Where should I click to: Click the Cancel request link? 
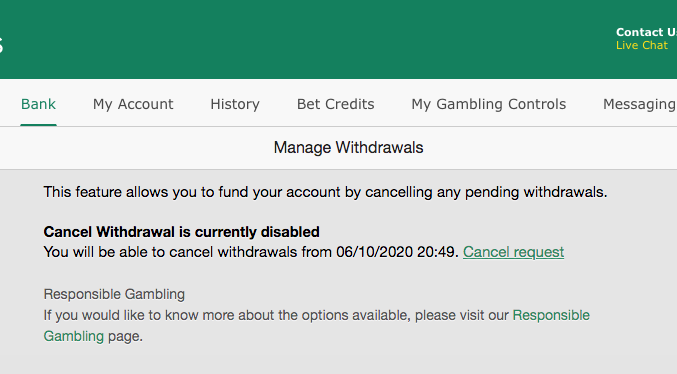(x=513, y=252)
